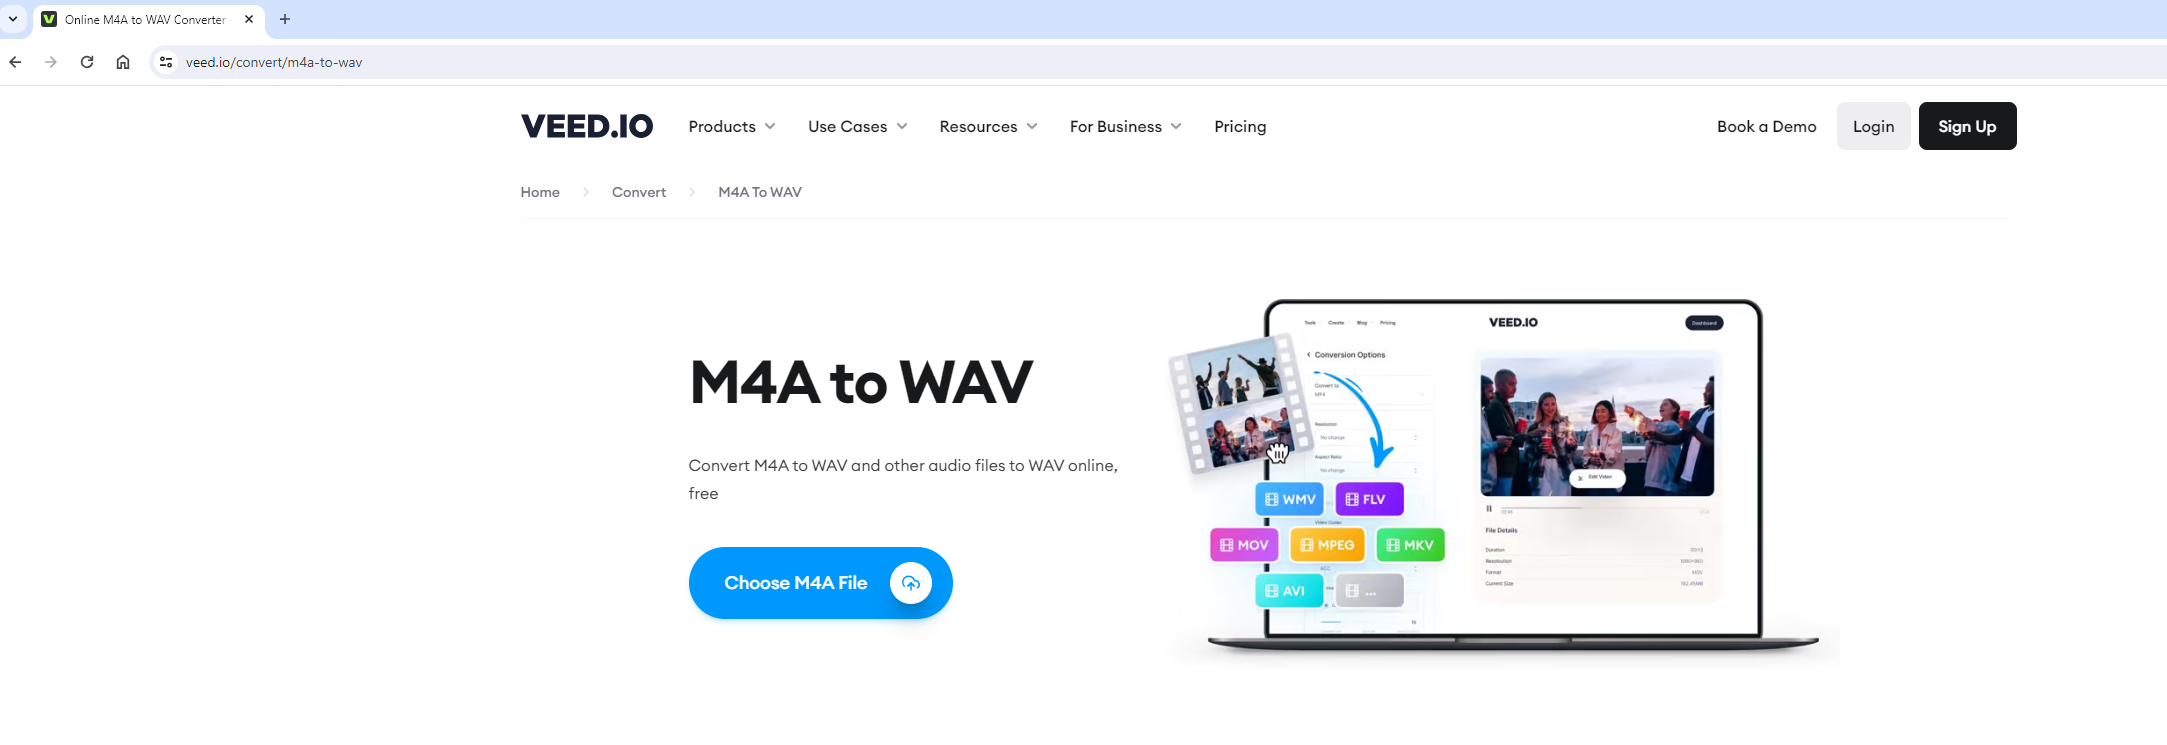Click the Sign Up button

pos(1967,126)
